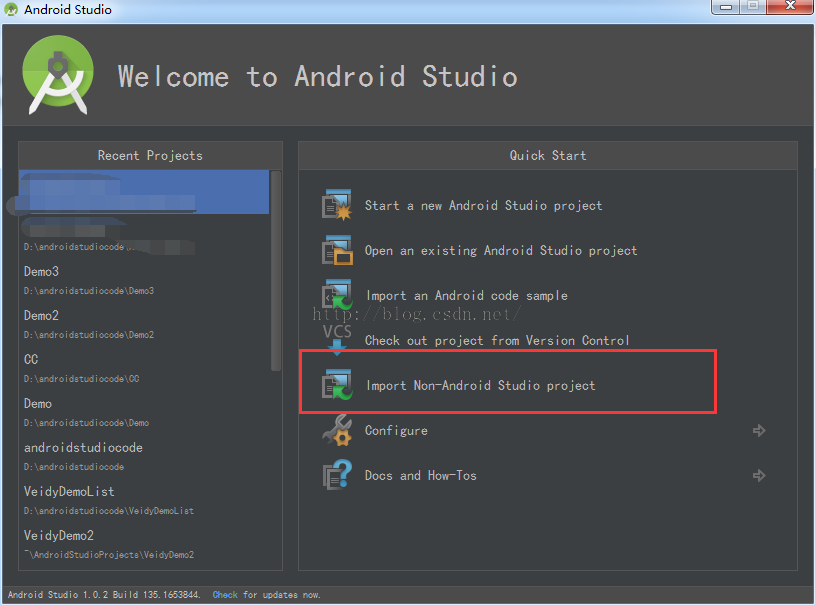The image size is (816, 606).
Task: Expand the Docs and How-Tos arrow
Action: click(x=759, y=475)
